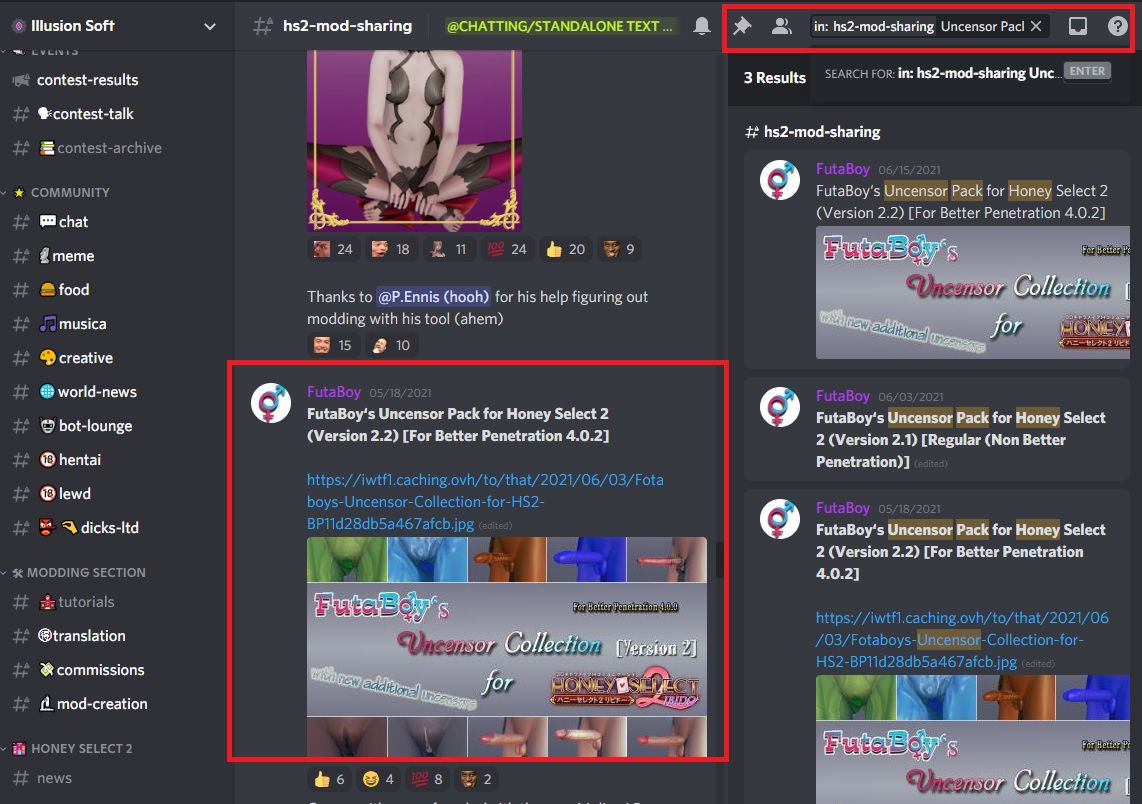Toggle the thumbs up reaction showing 6
The height and width of the screenshot is (804, 1142).
(328, 779)
